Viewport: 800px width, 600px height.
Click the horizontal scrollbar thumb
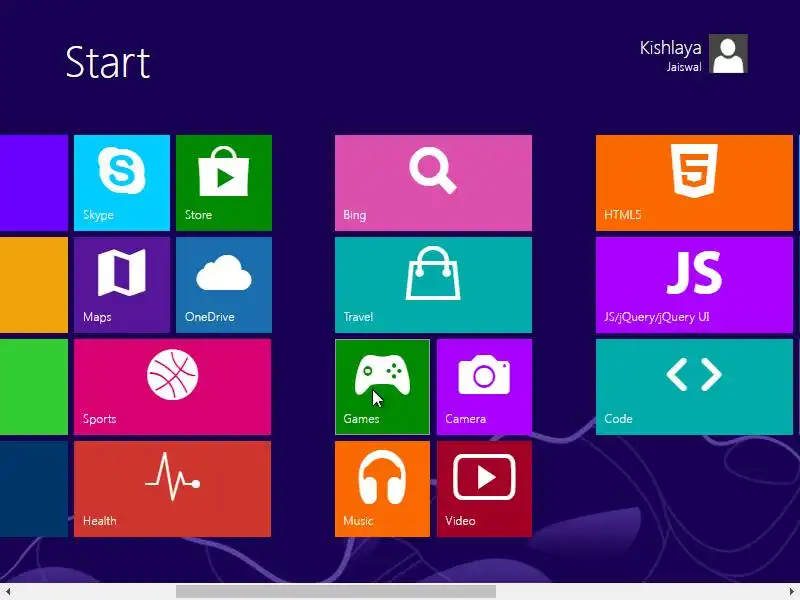click(336, 591)
